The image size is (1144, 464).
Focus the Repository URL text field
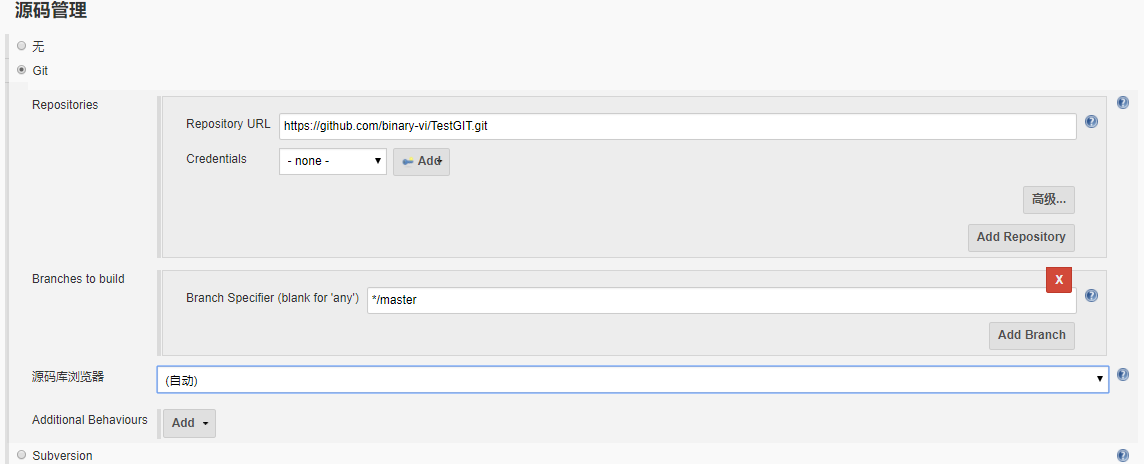[x=677, y=126]
